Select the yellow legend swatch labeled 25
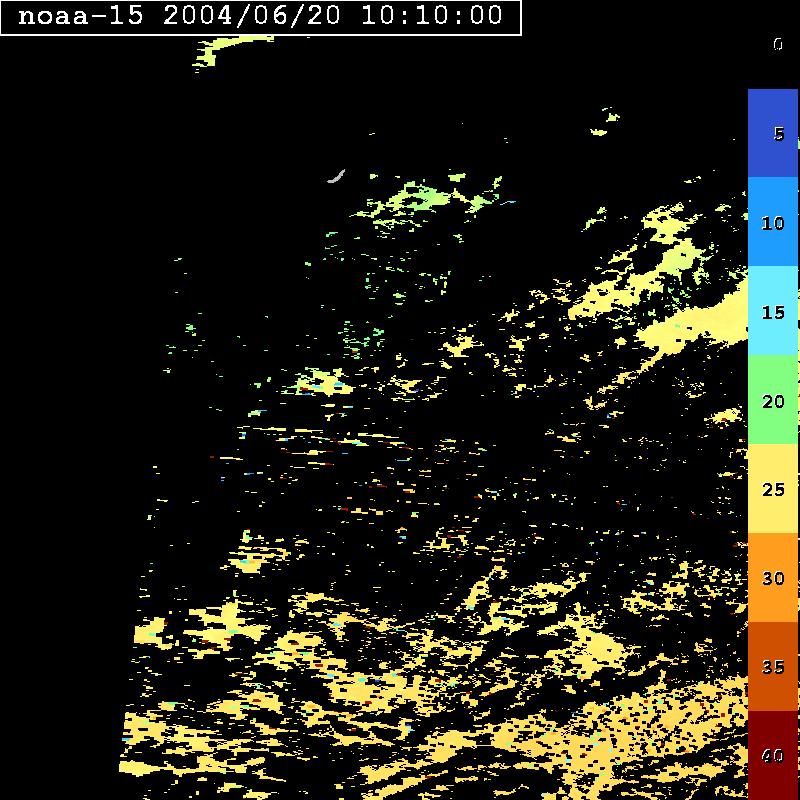This screenshot has height=800, width=800. pyautogui.click(x=772, y=489)
